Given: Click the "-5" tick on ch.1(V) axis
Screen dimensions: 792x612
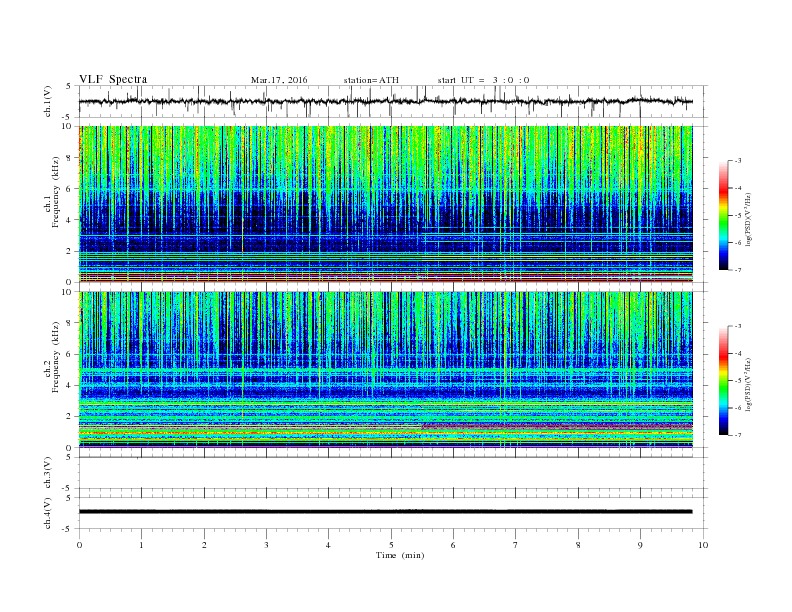Looking at the screenshot, I should pos(67,117).
